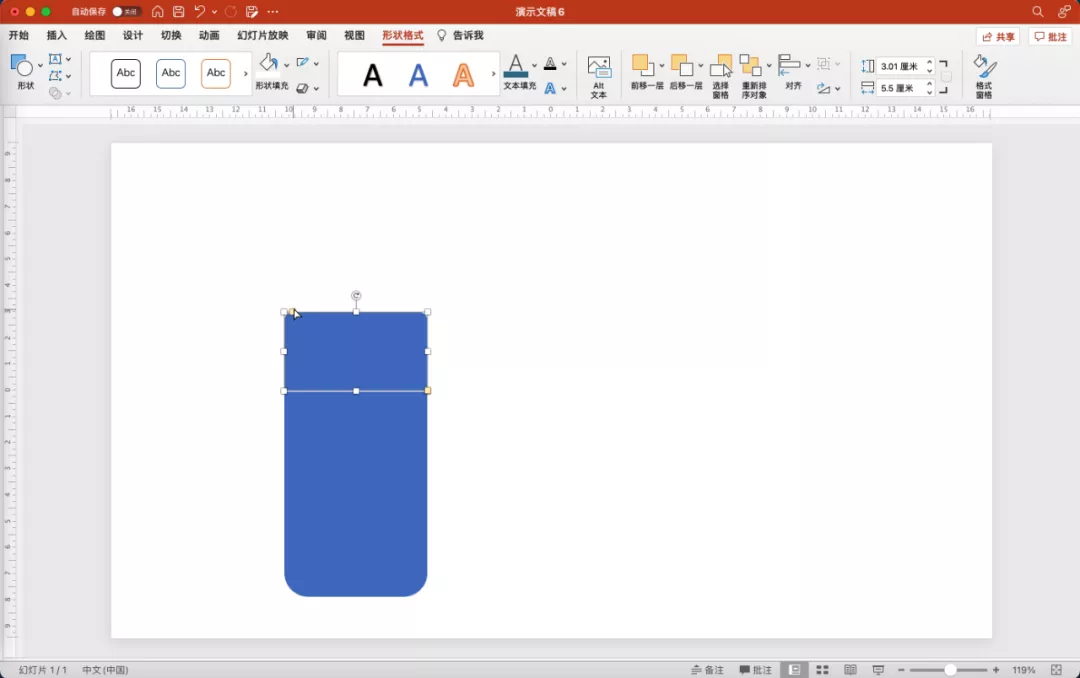Click the blue text effects A icon
Screen dimensions: 1080x678
[x=550, y=88]
